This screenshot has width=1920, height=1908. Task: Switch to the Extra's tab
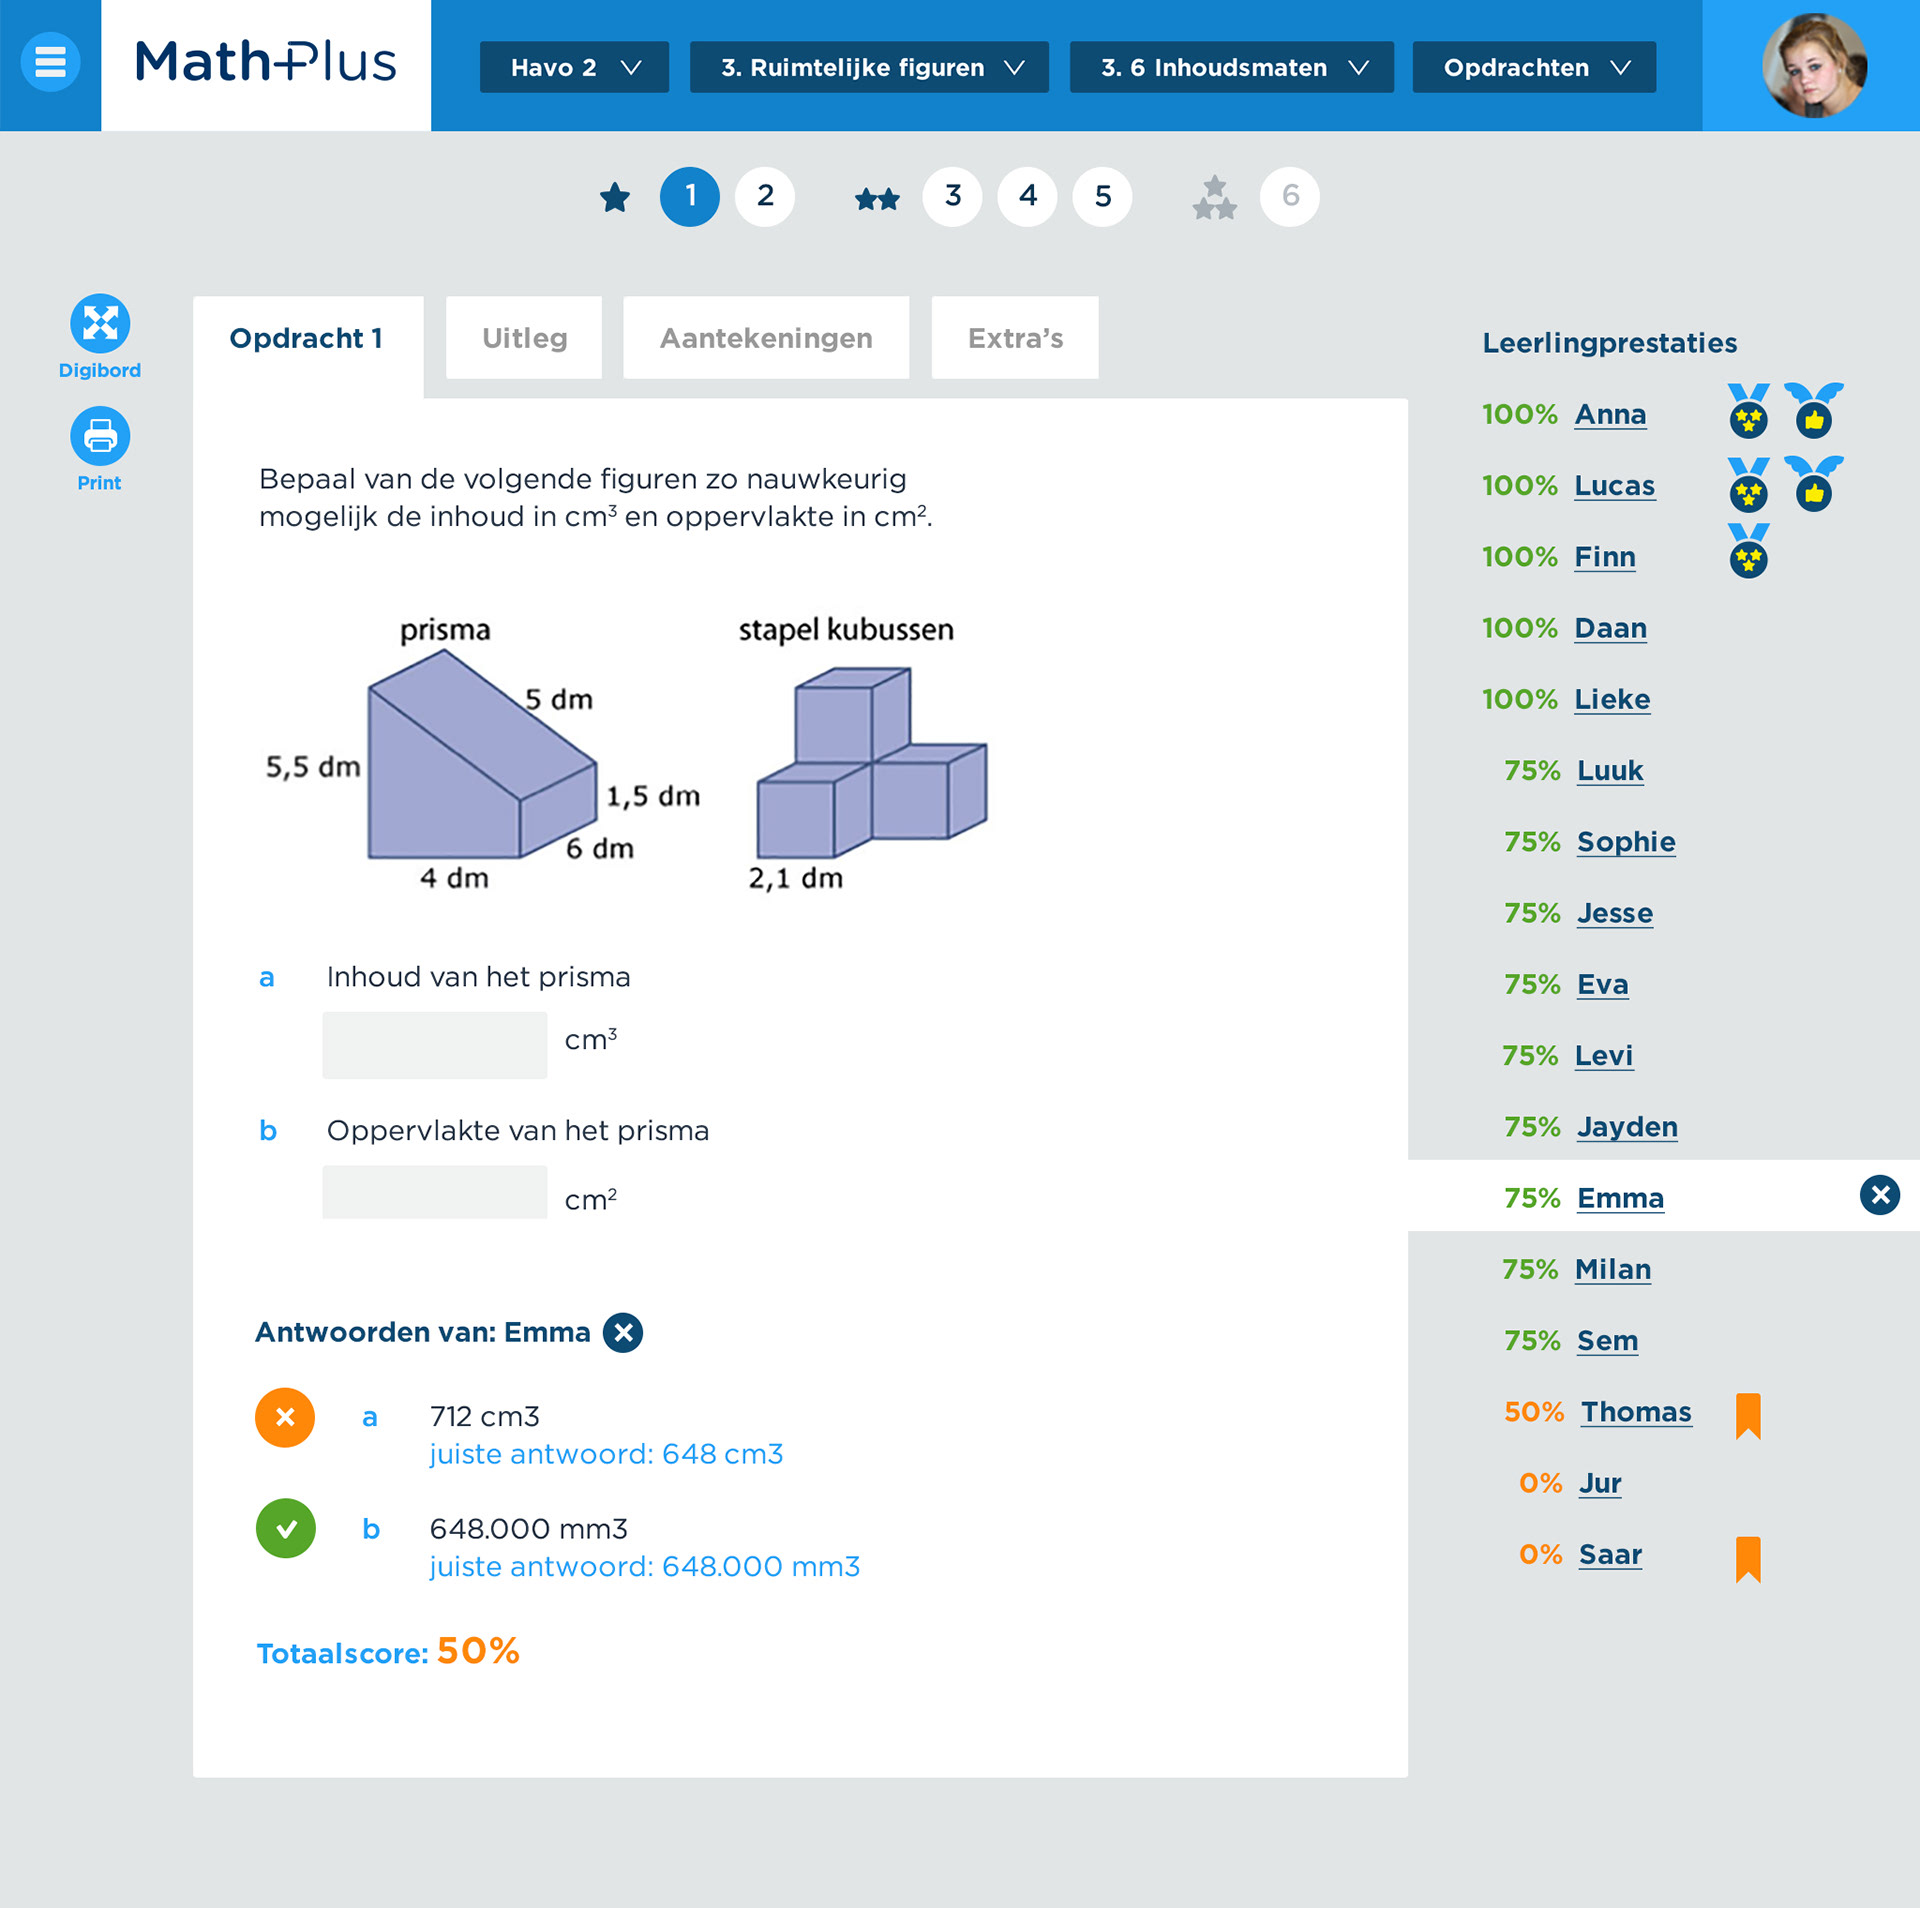click(1015, 338)
